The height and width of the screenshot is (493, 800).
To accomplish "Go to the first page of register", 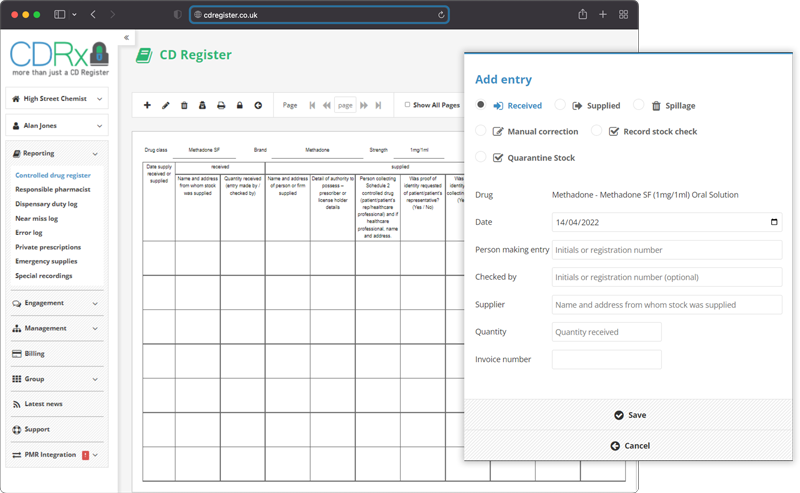I will 312,105.
